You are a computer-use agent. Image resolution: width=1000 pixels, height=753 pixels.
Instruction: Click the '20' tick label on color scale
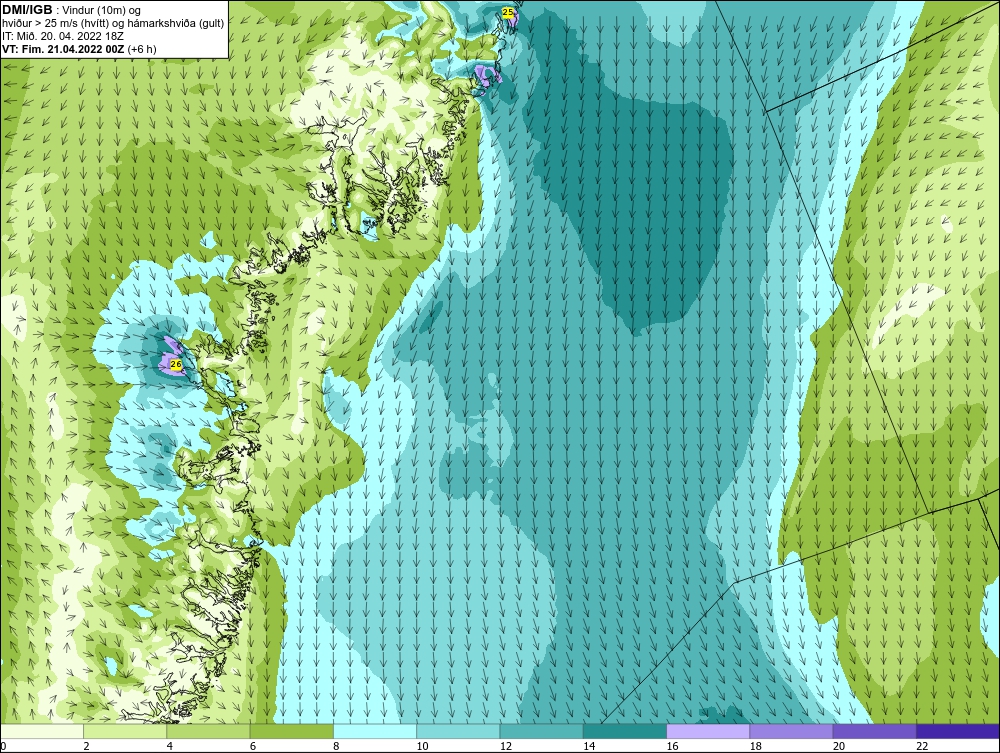tap(839, 747)
